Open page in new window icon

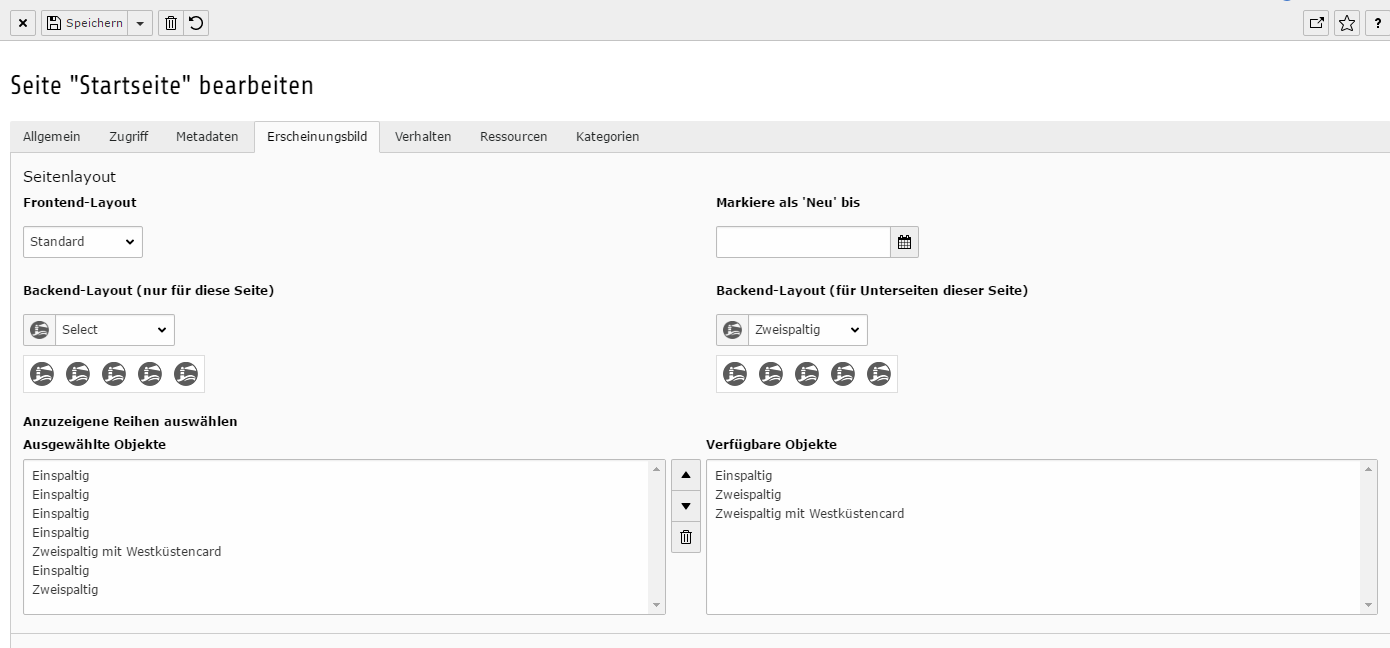[1317, 23]
